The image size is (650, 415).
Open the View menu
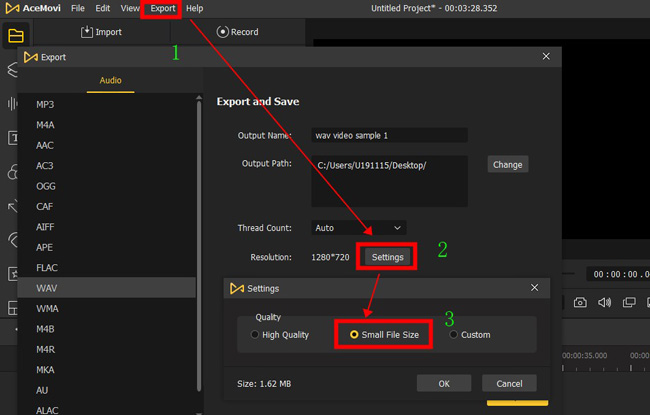coord(130,8)
